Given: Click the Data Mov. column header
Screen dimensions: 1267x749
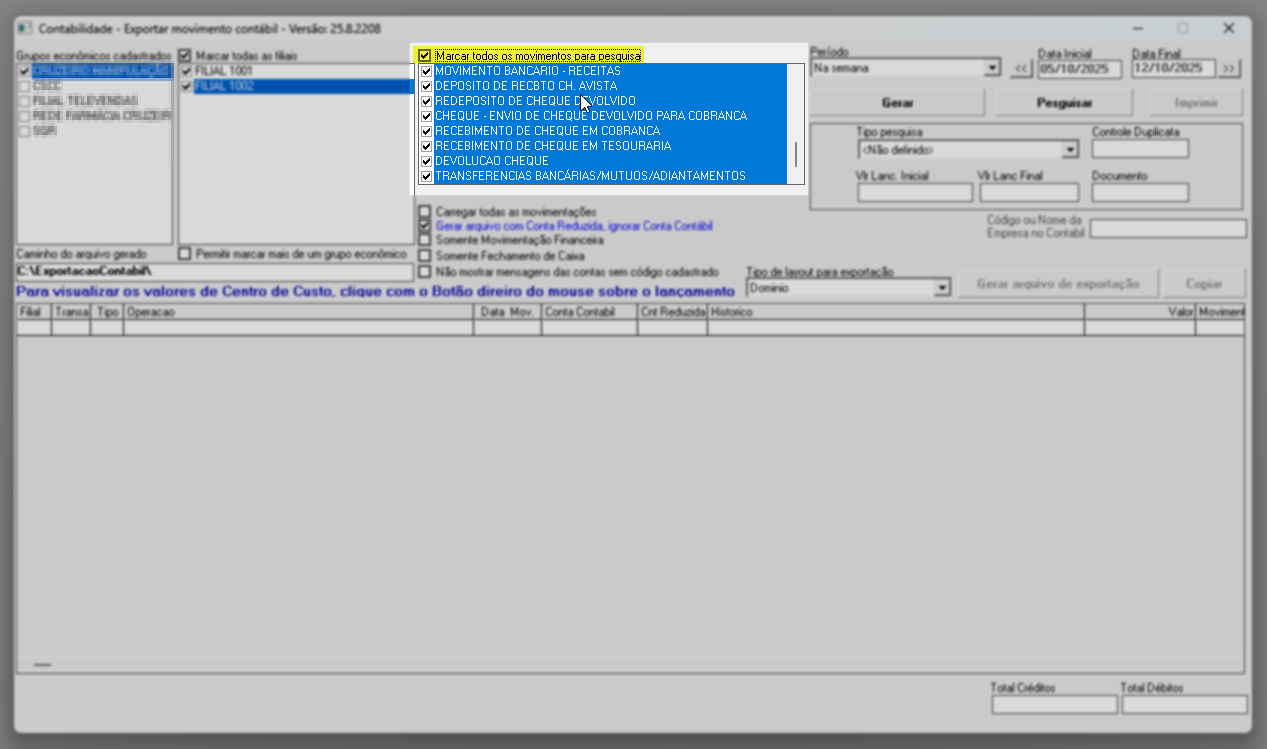Looking at the screenshot, I should [x=508, y=312].
